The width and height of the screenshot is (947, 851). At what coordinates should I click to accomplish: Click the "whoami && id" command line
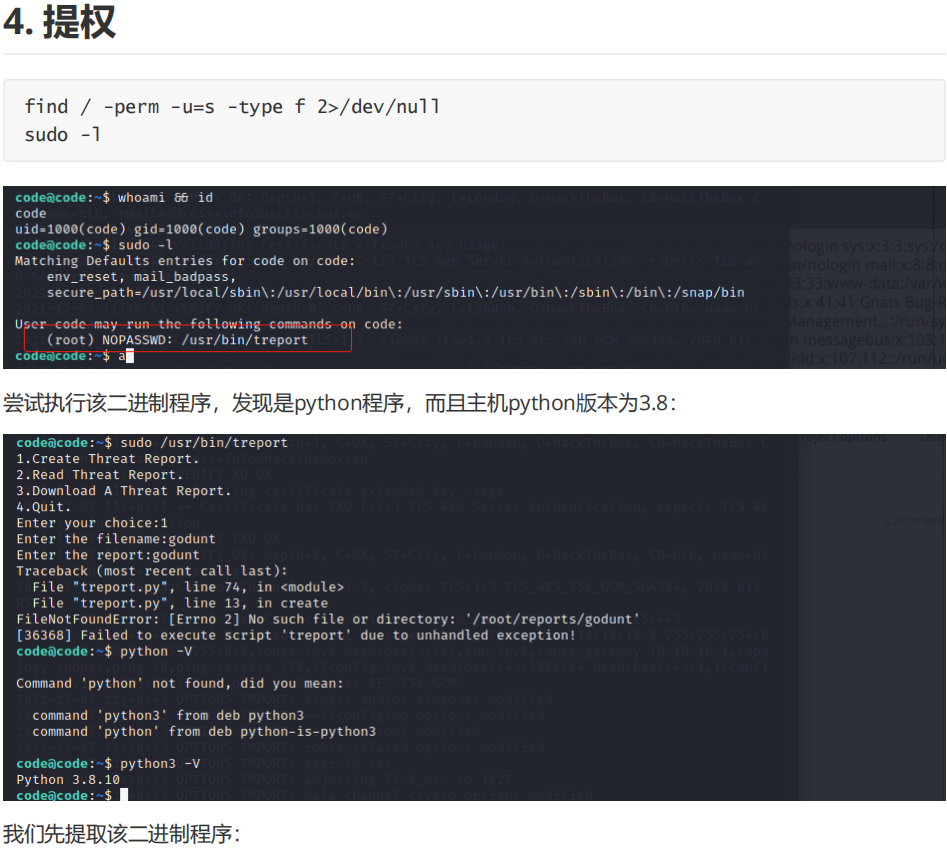[x=114, y=197]
